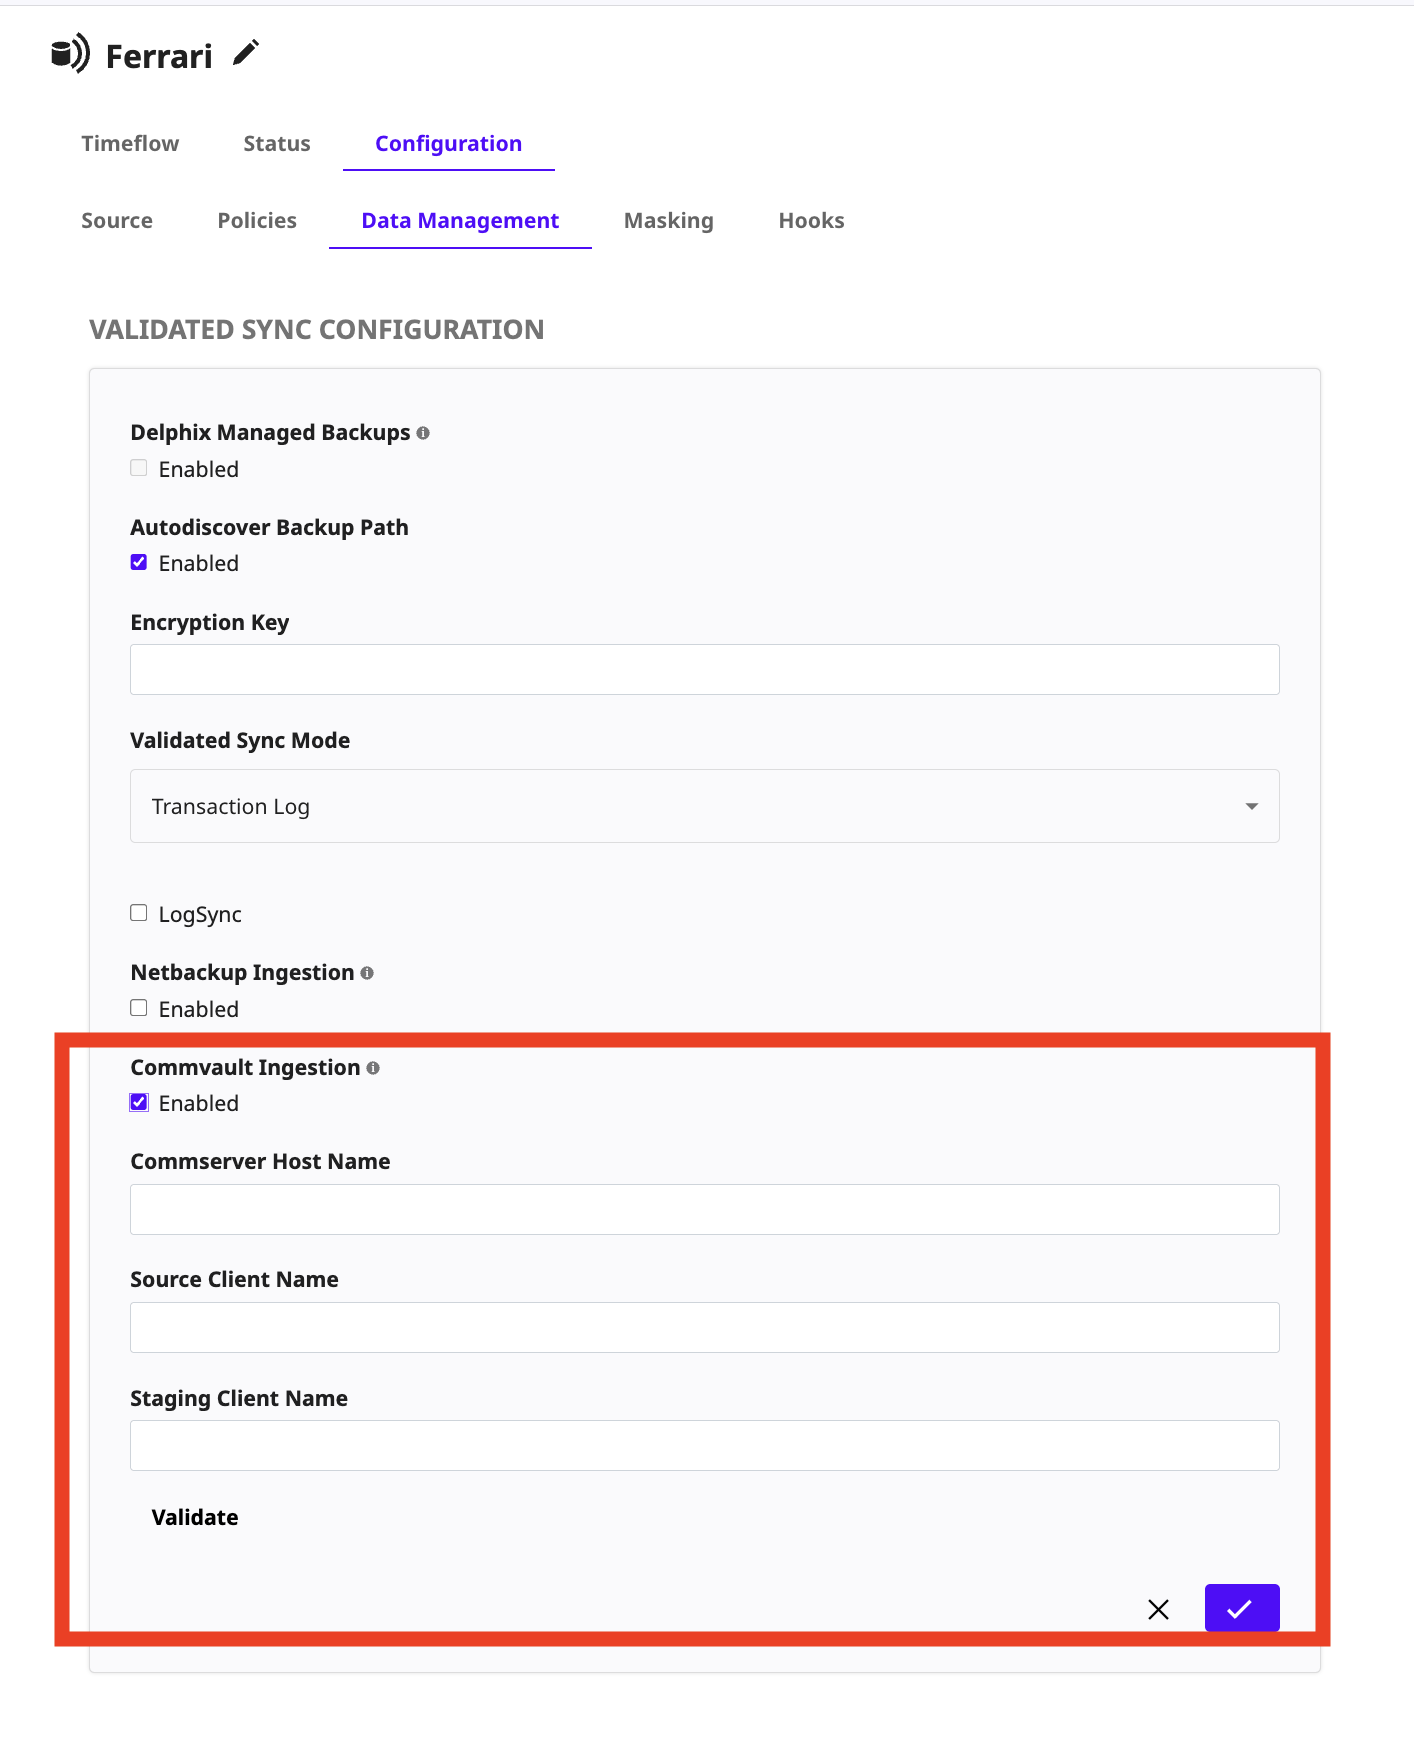The width and height of the screenshot is (1414, 1750).
Task: Go to the Policies tab
Action: (x=256, y=220)
